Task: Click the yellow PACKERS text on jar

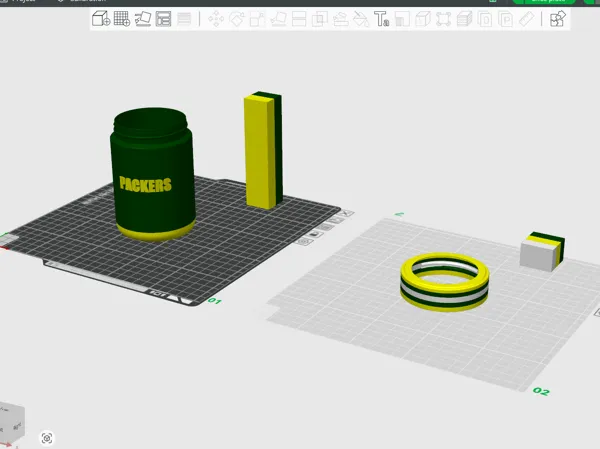Action: [145, 184]
